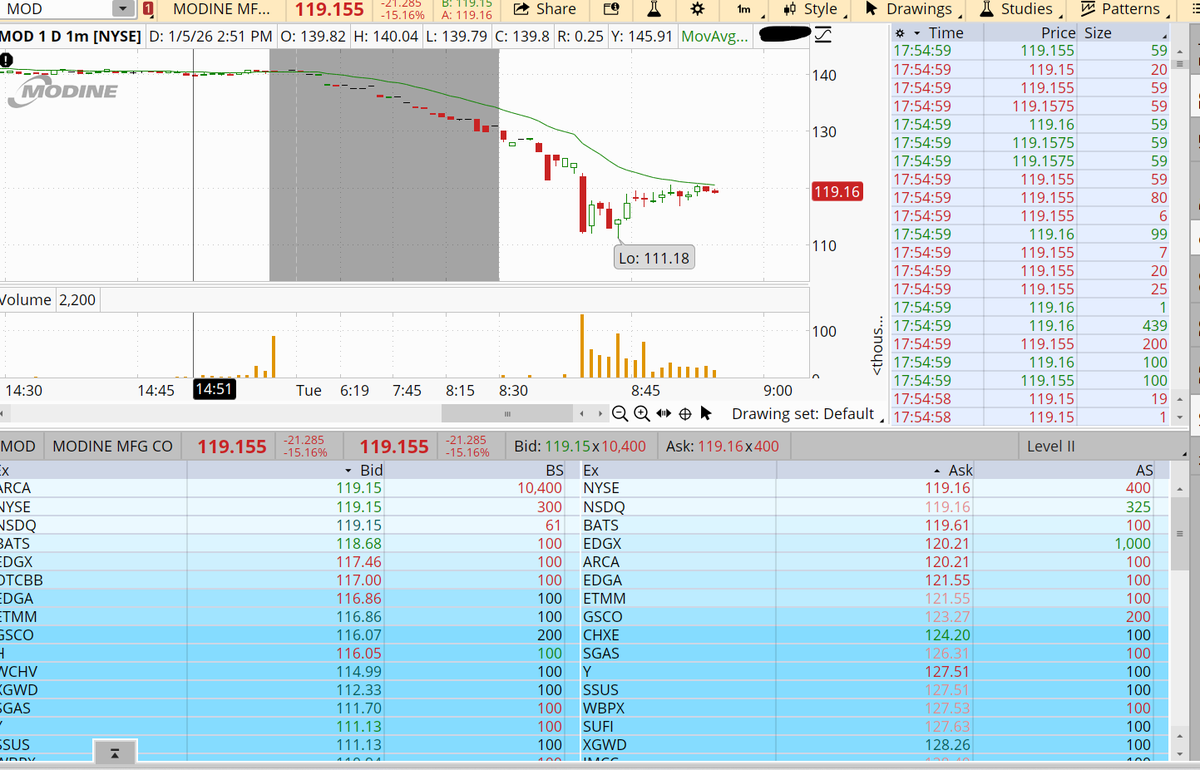This screenshot has height=770, width=1200.
Task: Open the Studies menu
Action: (x=1016, y=9)
